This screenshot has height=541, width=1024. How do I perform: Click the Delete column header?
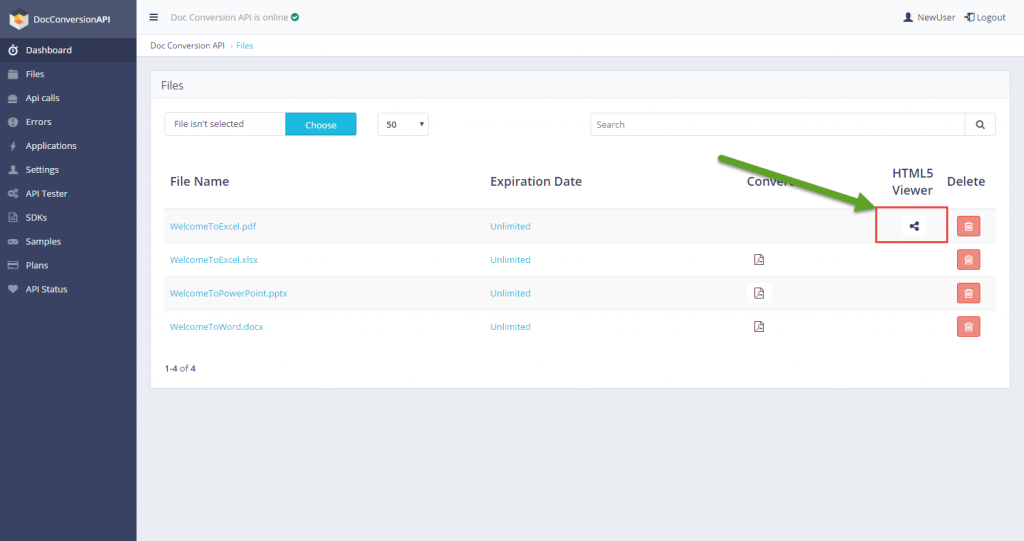coord(966,181)
